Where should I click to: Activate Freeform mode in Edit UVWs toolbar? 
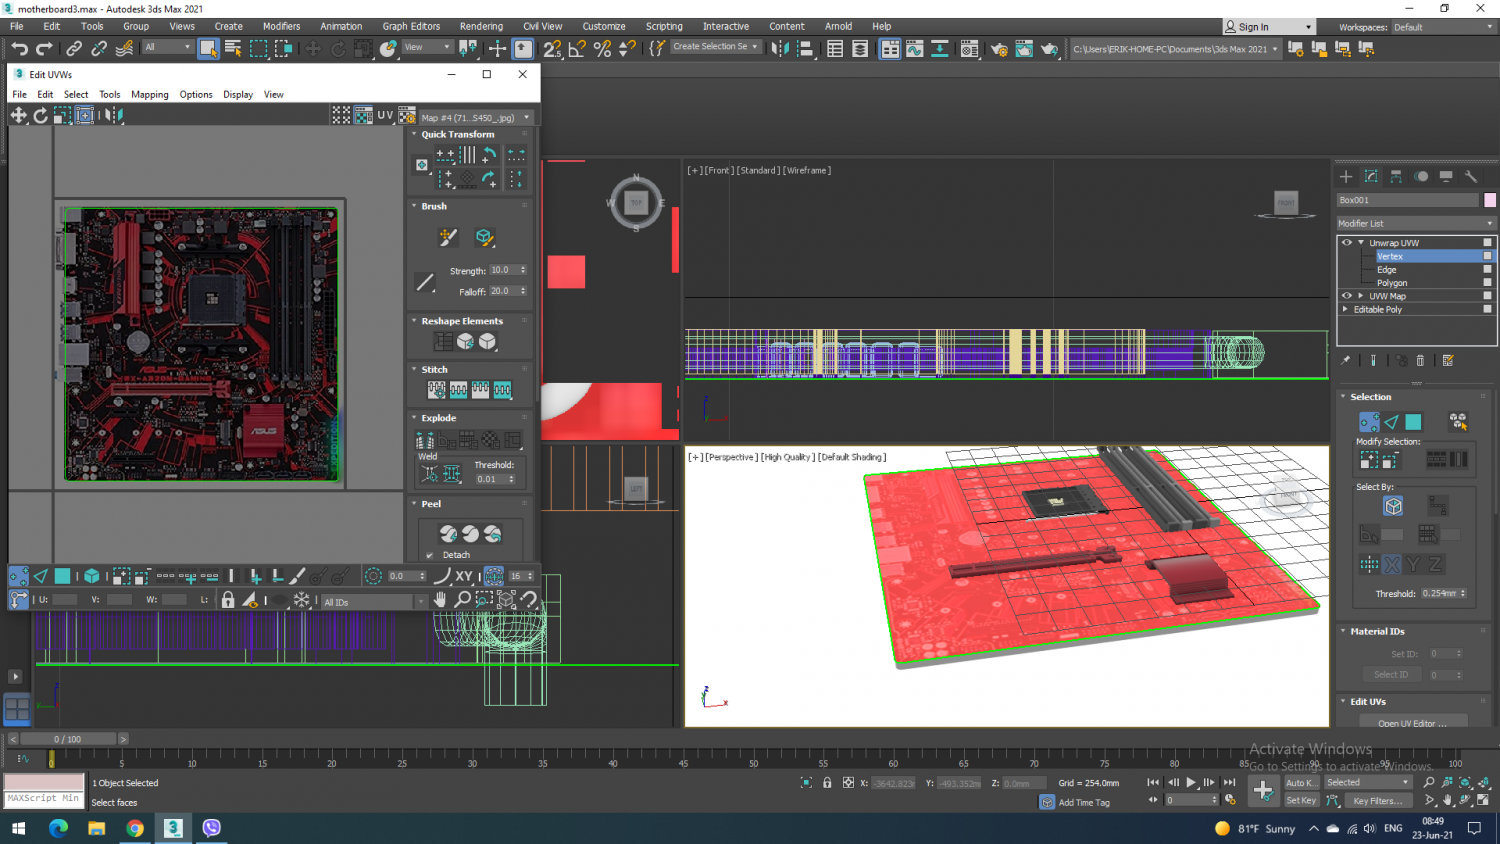pos(85,116)
